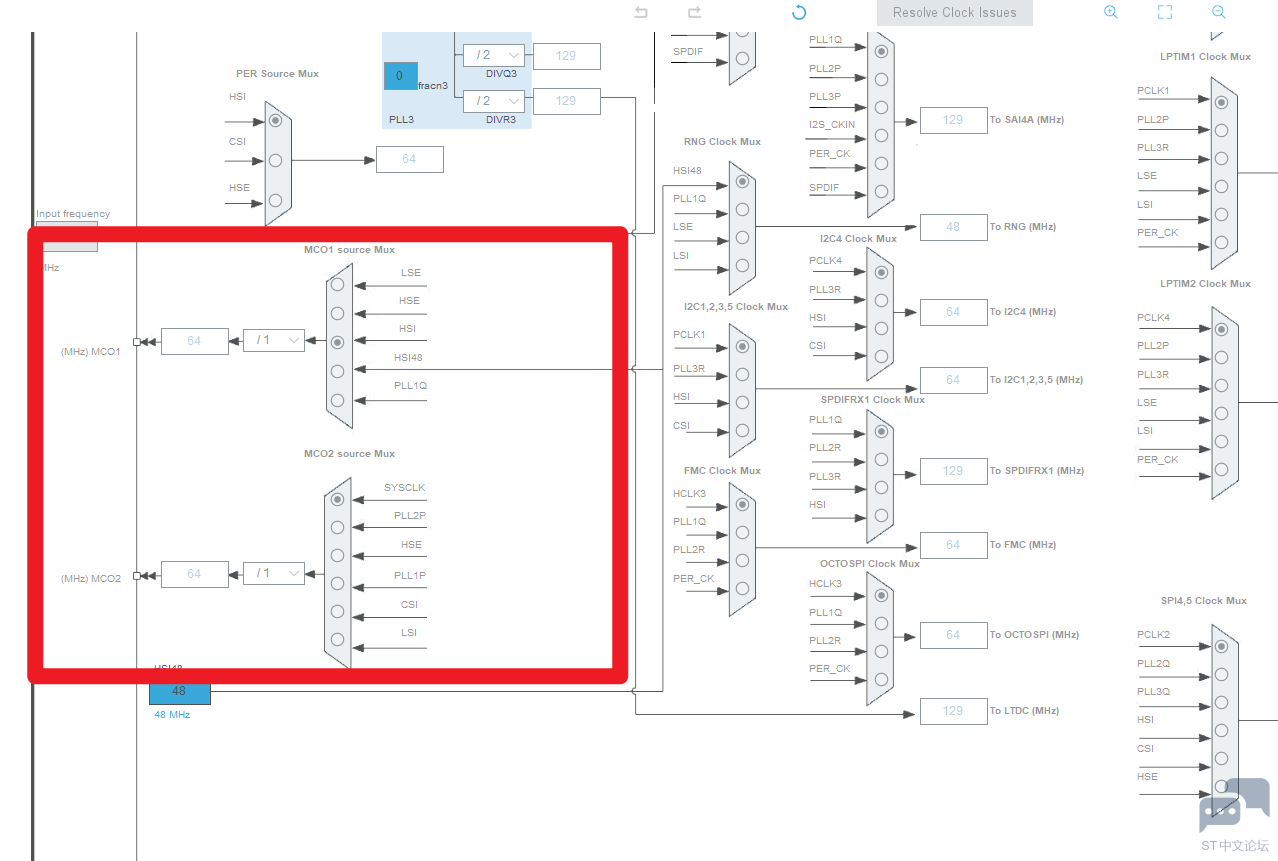Open the ST forum chat bubble icon
Viewport: 1278px width, 861px height.
tap(1234, 806)
